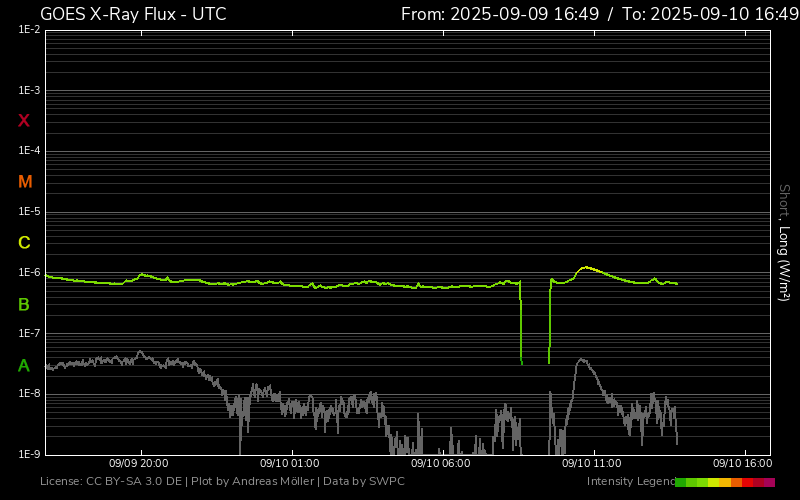Click the "License: CC BY-SA 3.0 DE" text

pos(111,482)
